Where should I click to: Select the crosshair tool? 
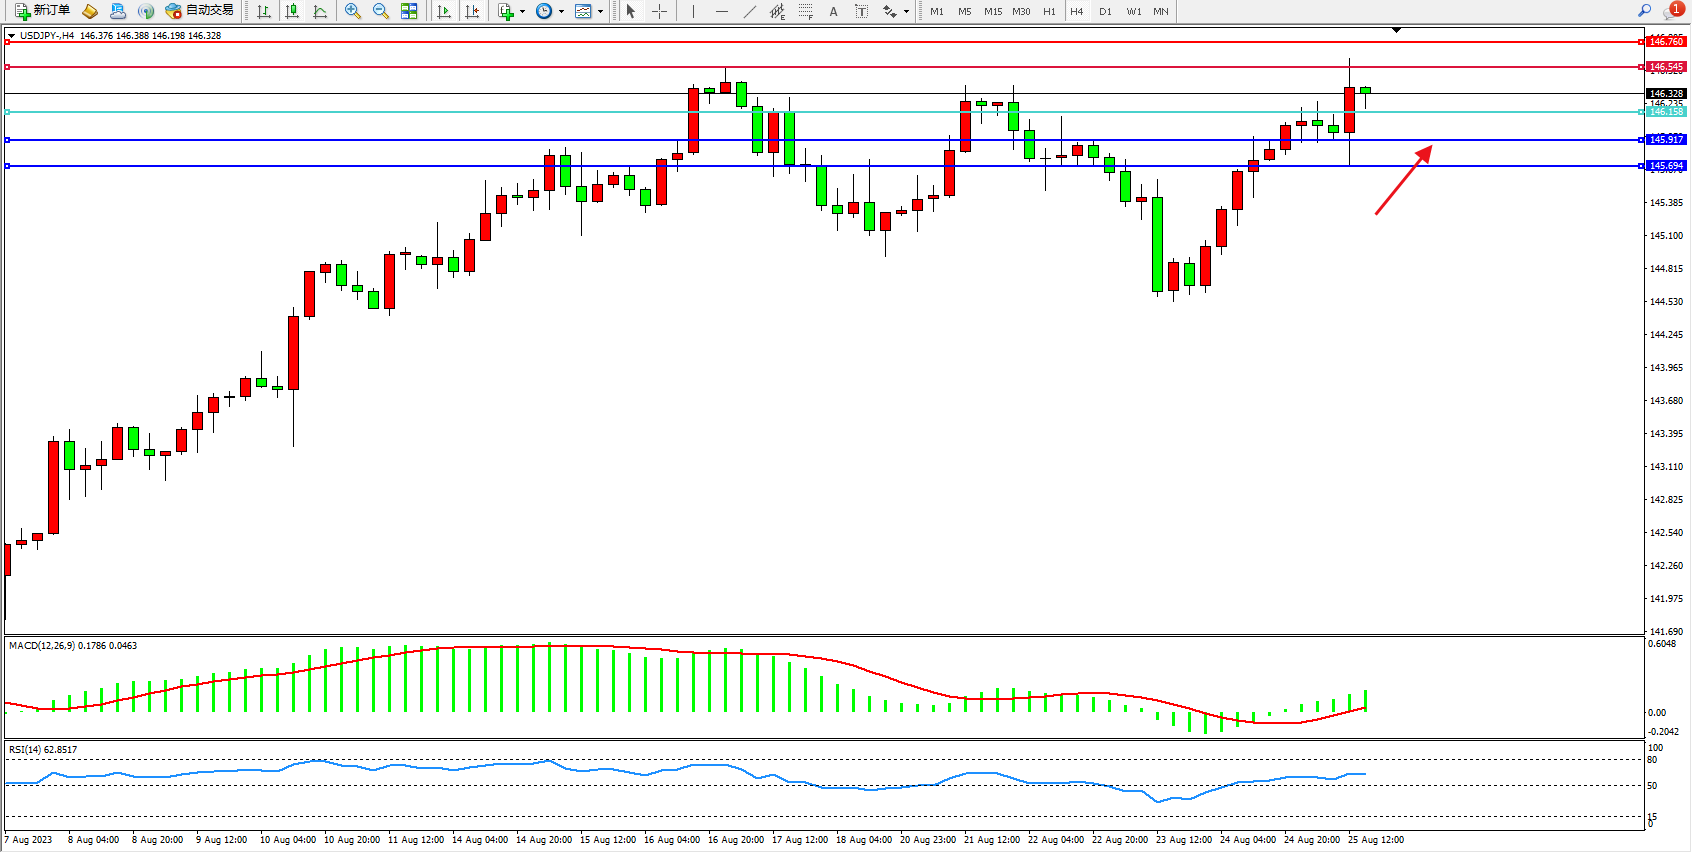coord(659,11)
